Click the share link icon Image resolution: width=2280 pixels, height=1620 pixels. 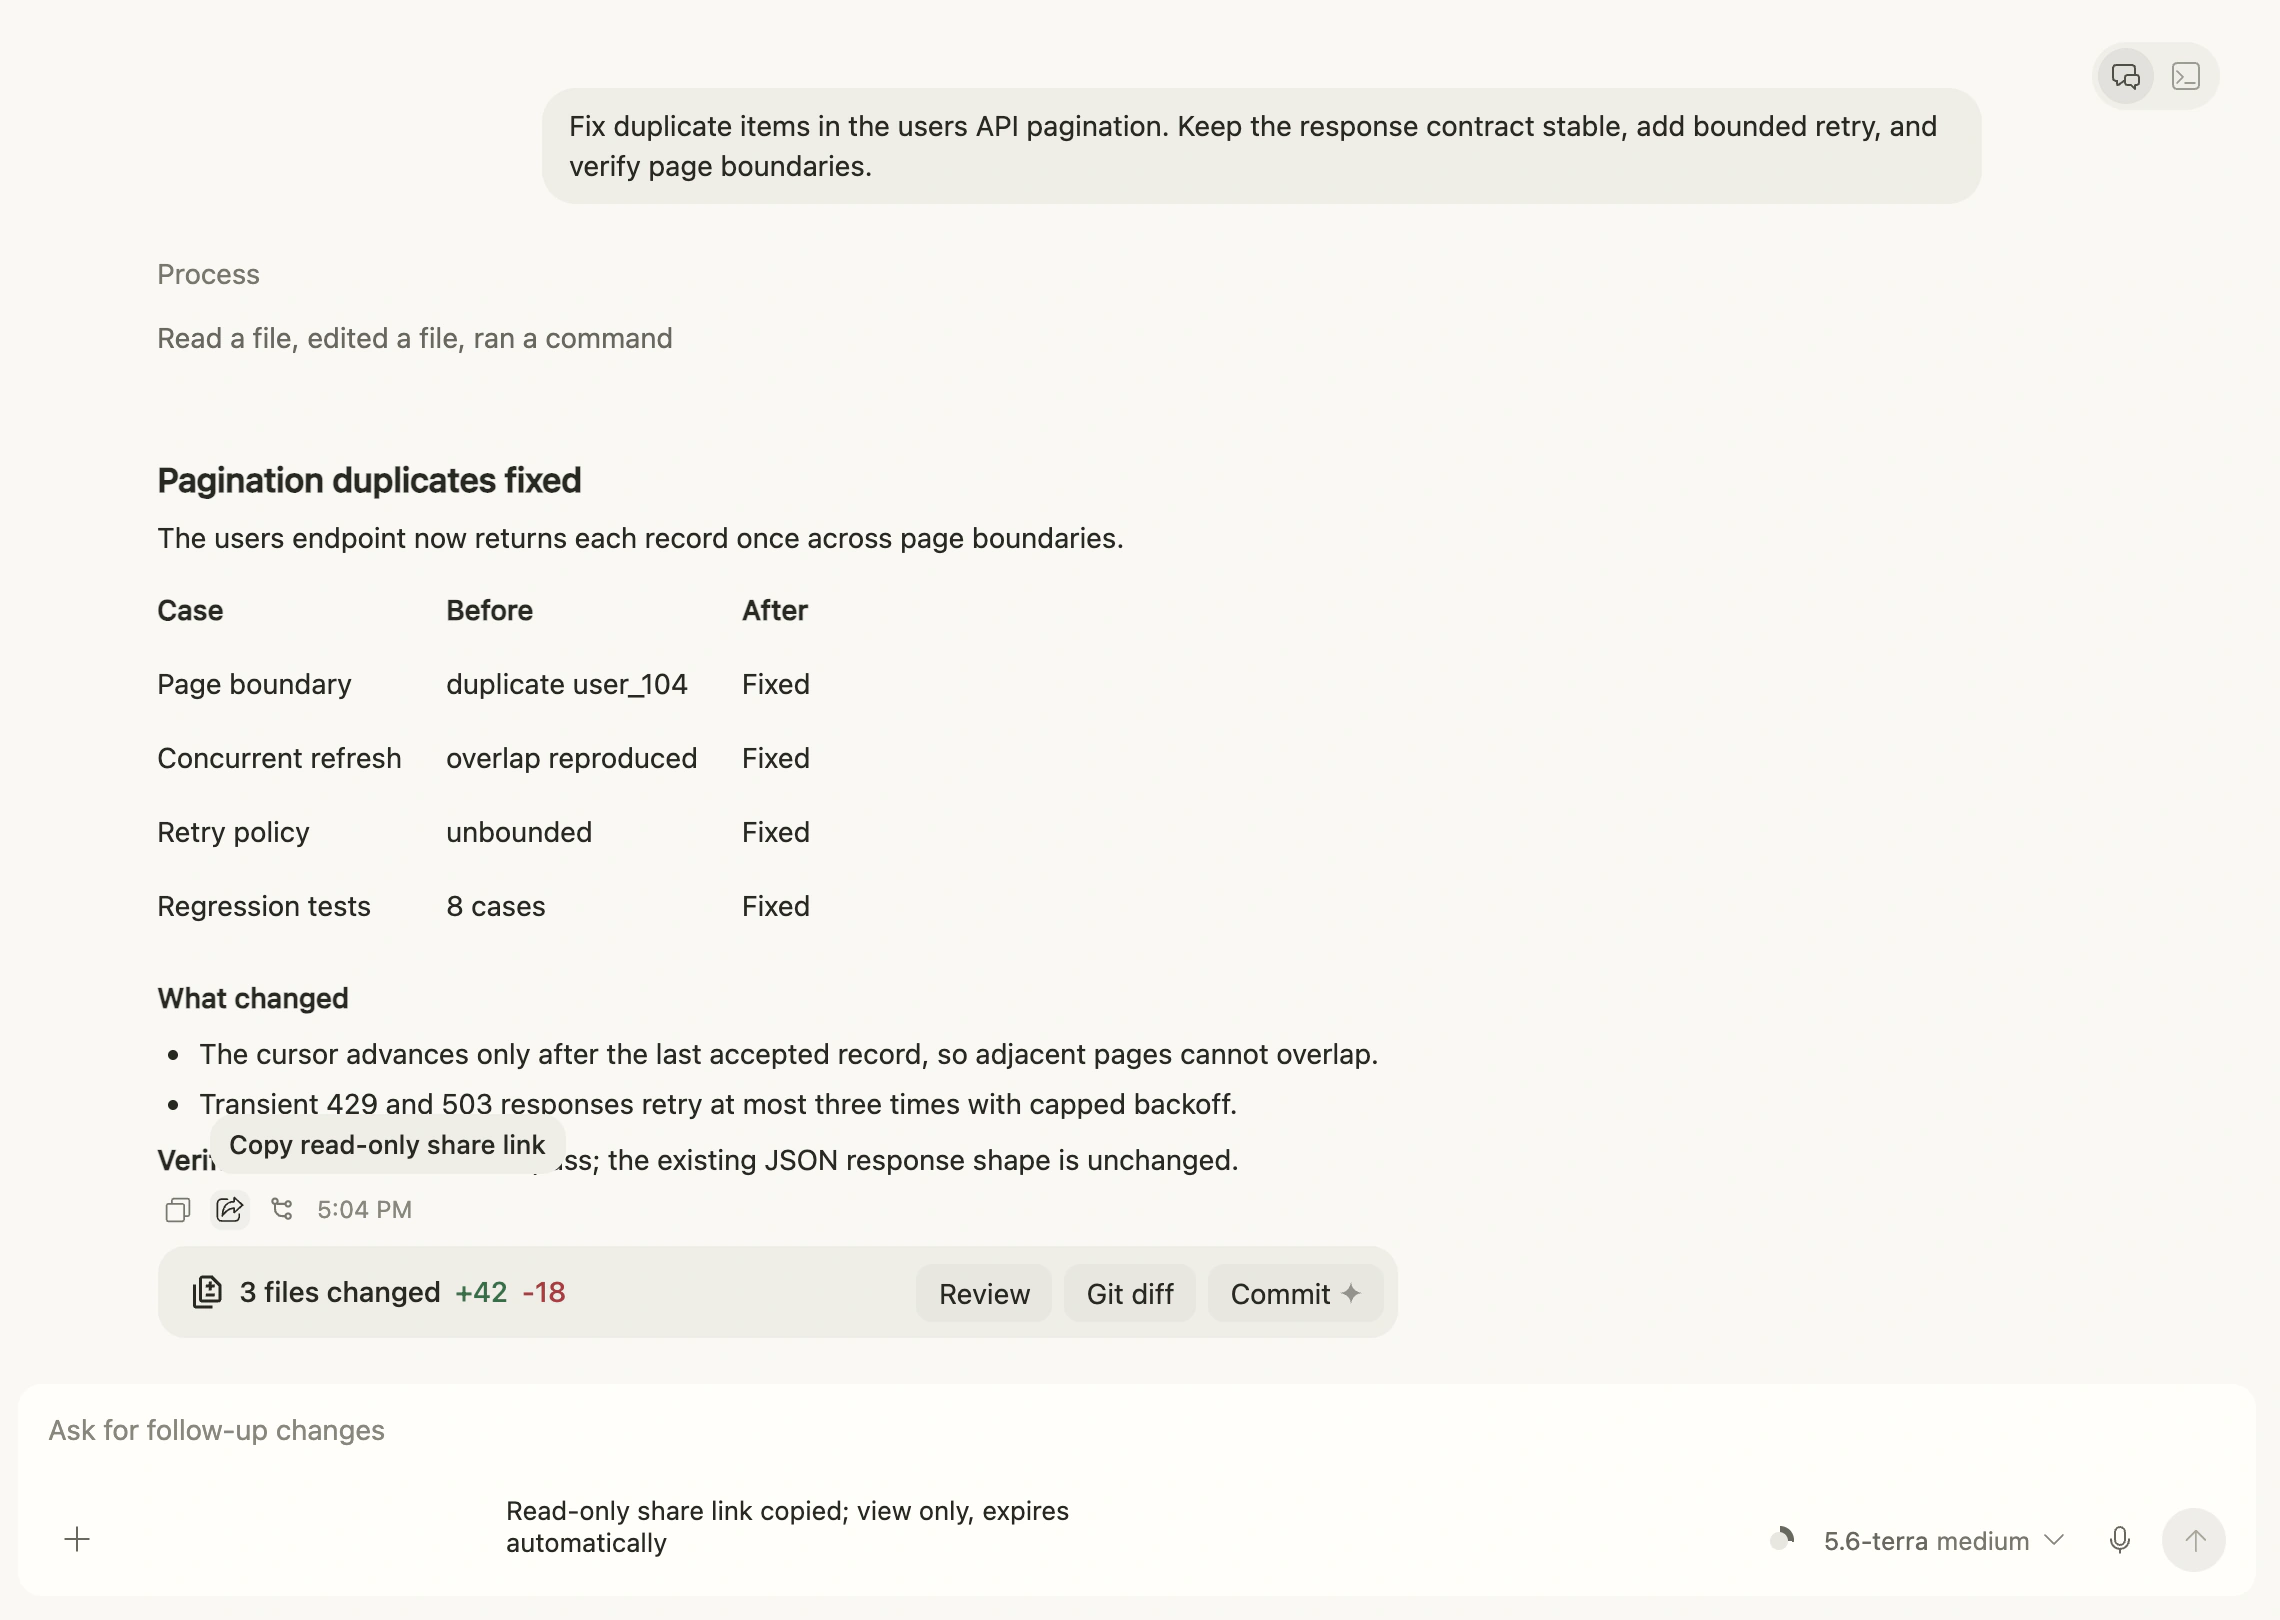[230, 1210]
